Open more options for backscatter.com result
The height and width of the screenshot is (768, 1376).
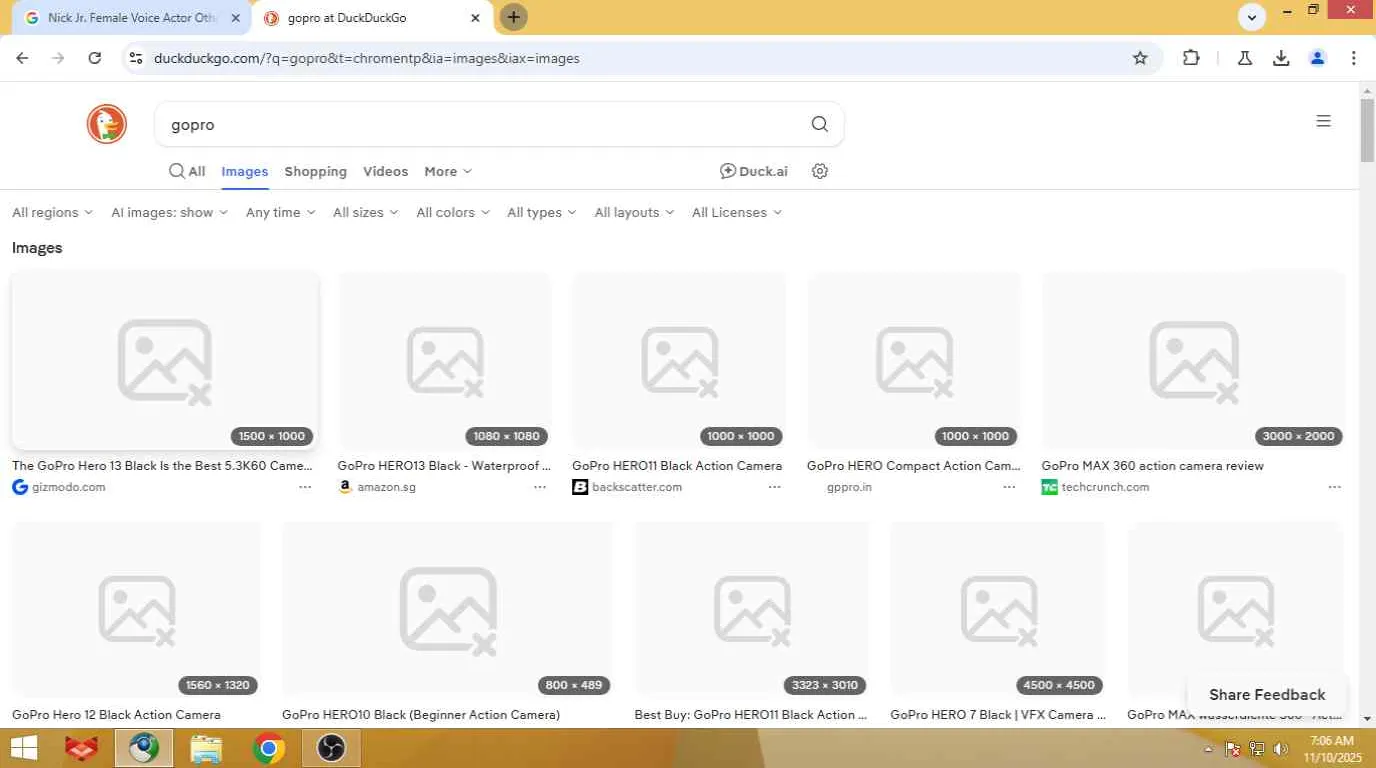(x=774, y=487)
